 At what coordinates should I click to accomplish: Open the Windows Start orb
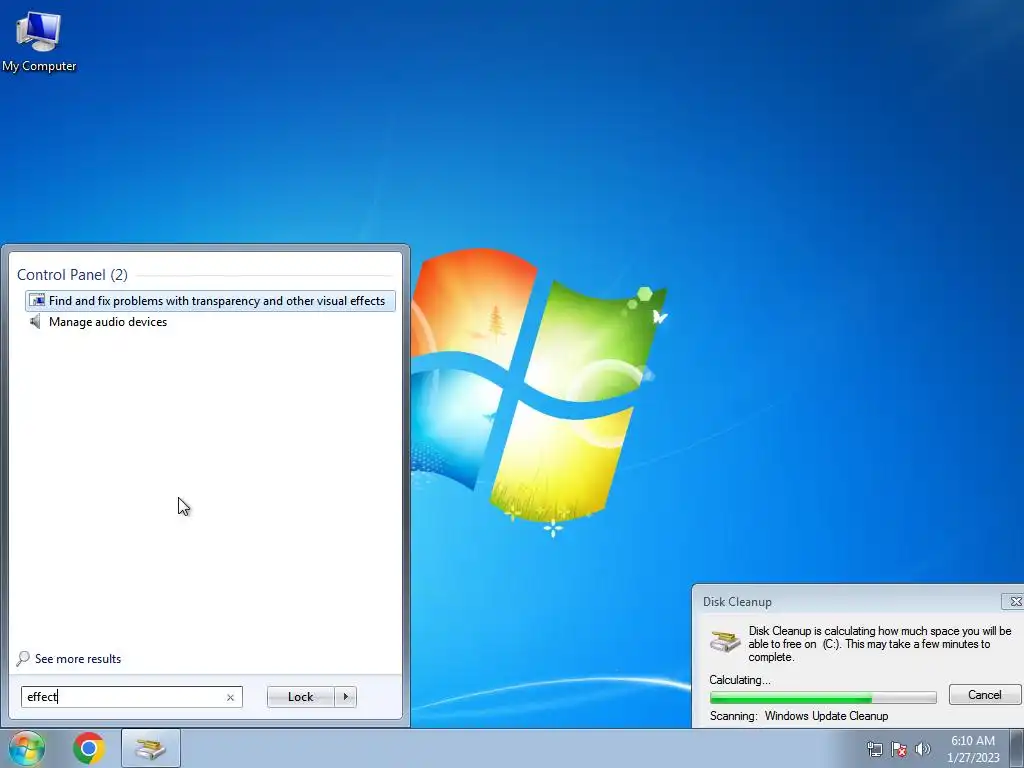click(27, 748)
